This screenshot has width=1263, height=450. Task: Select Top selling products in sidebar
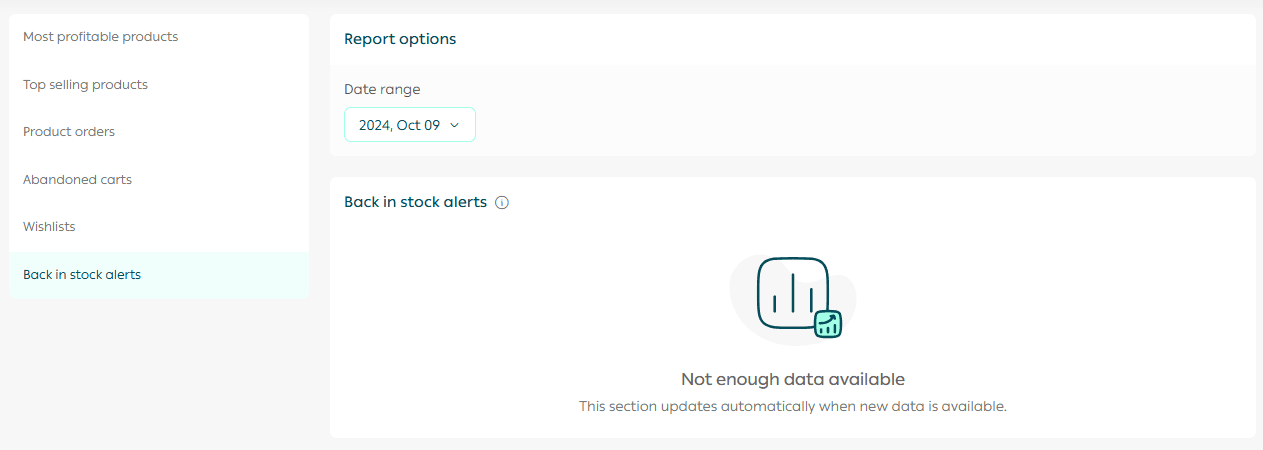(85, 85)
